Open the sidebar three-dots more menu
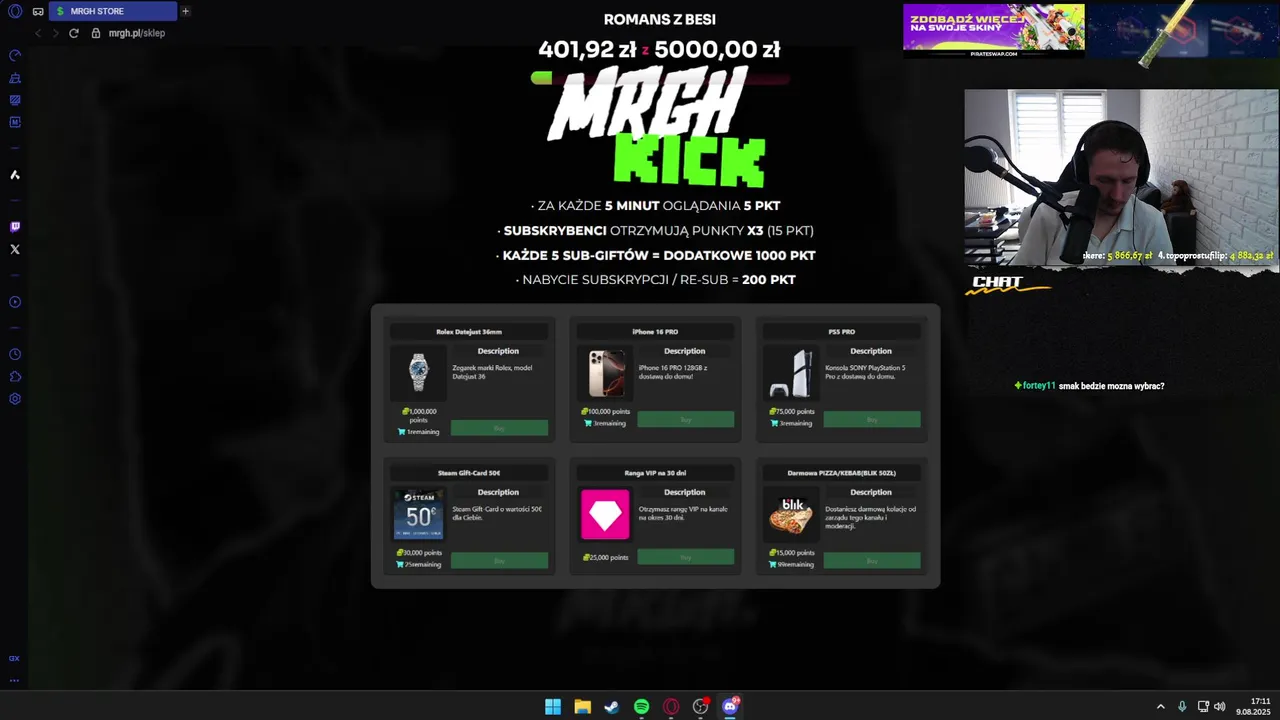Image resolution: width=1280 pixels, height=720 pixels. [14, 680]
